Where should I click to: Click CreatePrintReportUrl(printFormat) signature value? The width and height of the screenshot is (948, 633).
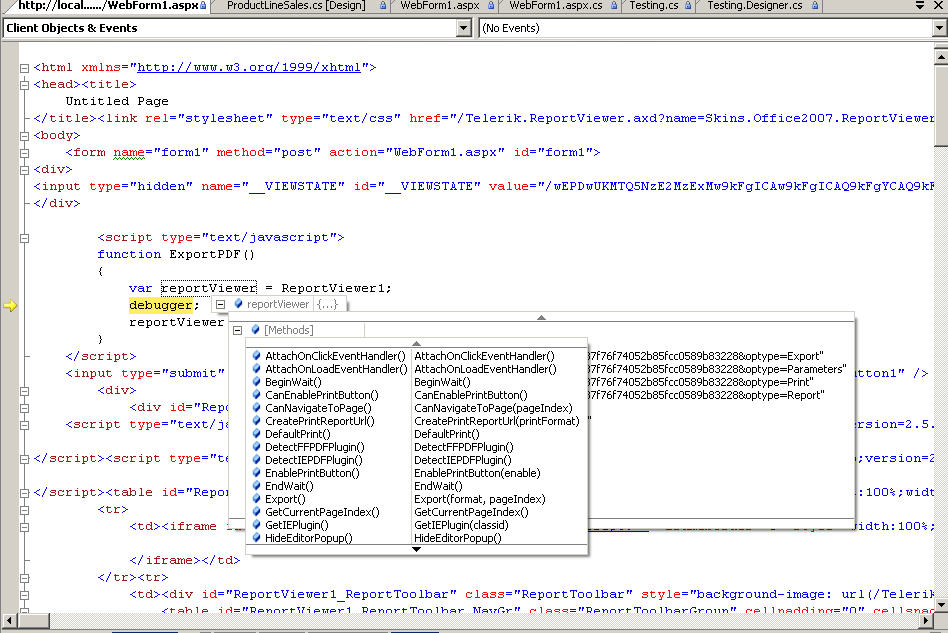(x=496, y=421)
